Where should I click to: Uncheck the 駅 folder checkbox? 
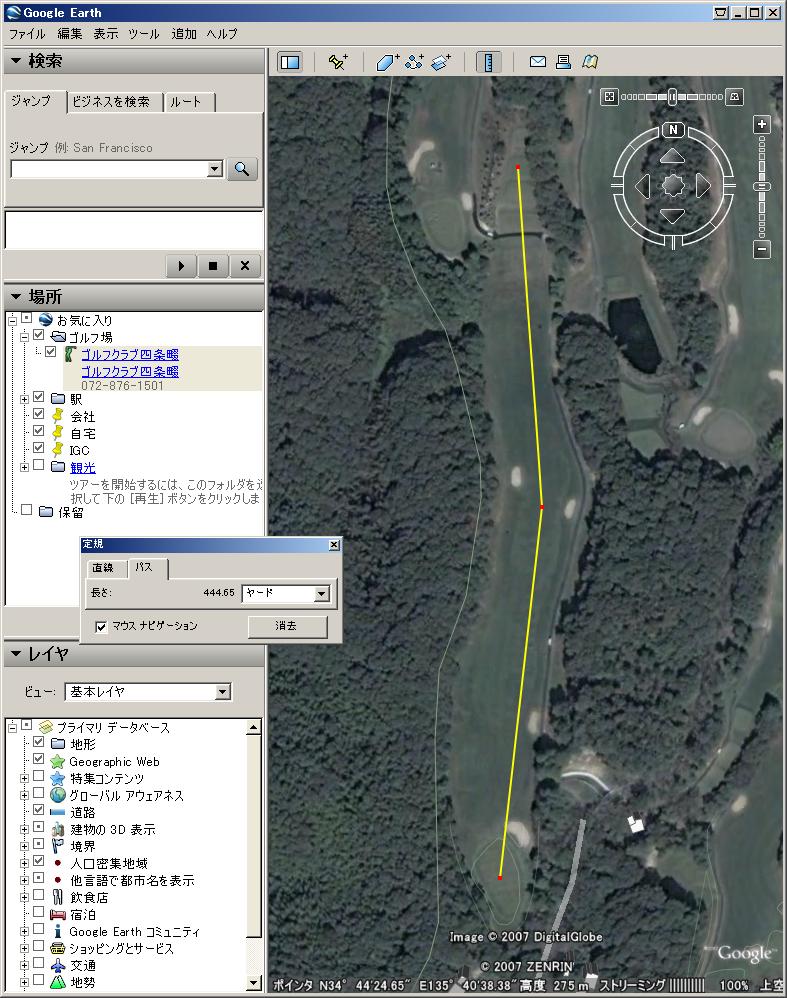(38, 397)
